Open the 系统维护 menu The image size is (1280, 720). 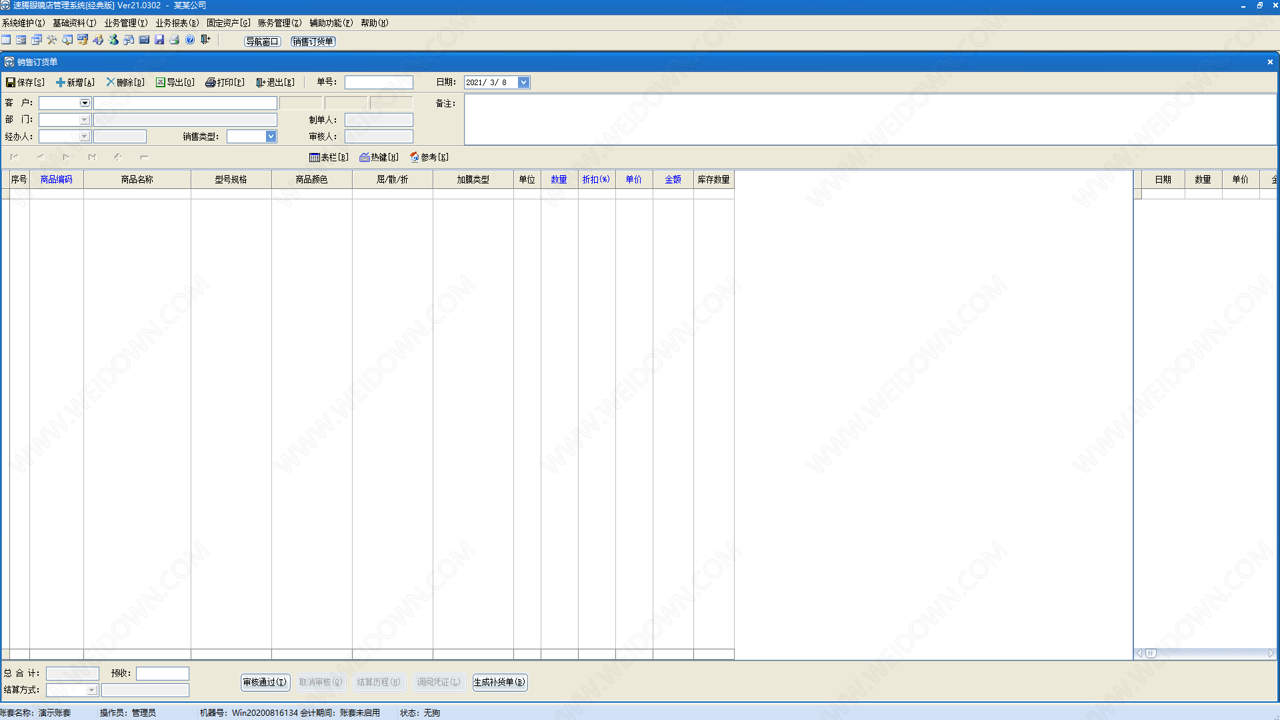(x=23, y=22)
